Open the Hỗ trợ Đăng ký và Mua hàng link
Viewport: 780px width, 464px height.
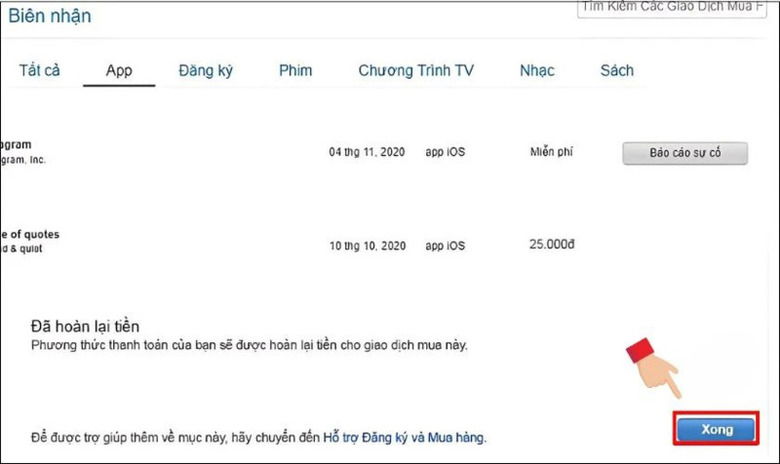click(404, 438)
